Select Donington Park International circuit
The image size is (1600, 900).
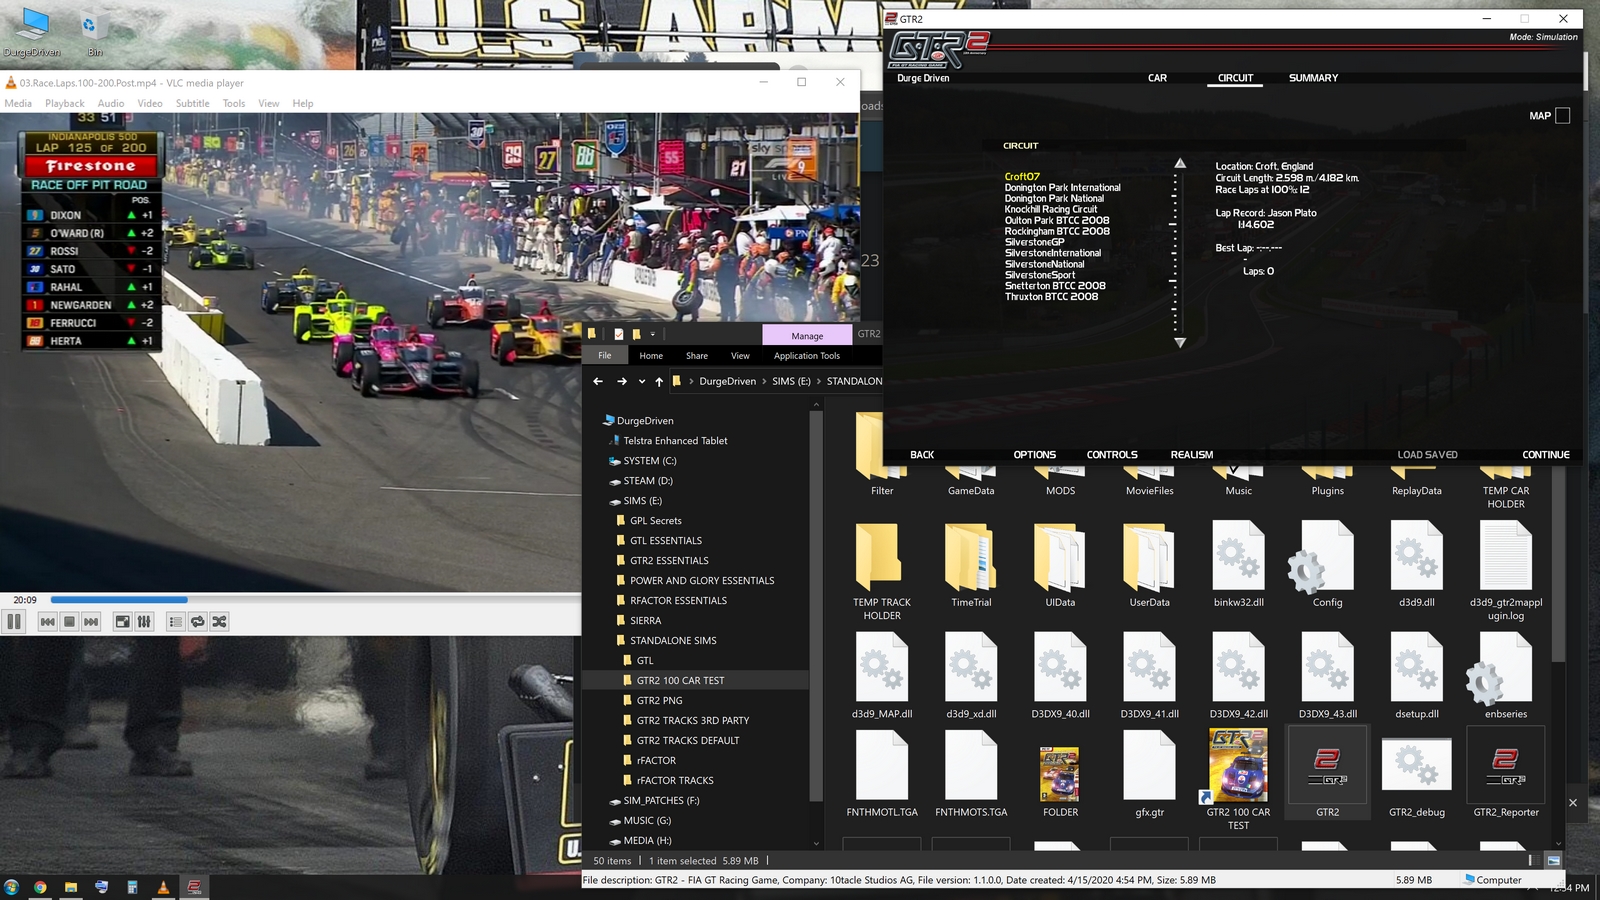click(1062, 188)
